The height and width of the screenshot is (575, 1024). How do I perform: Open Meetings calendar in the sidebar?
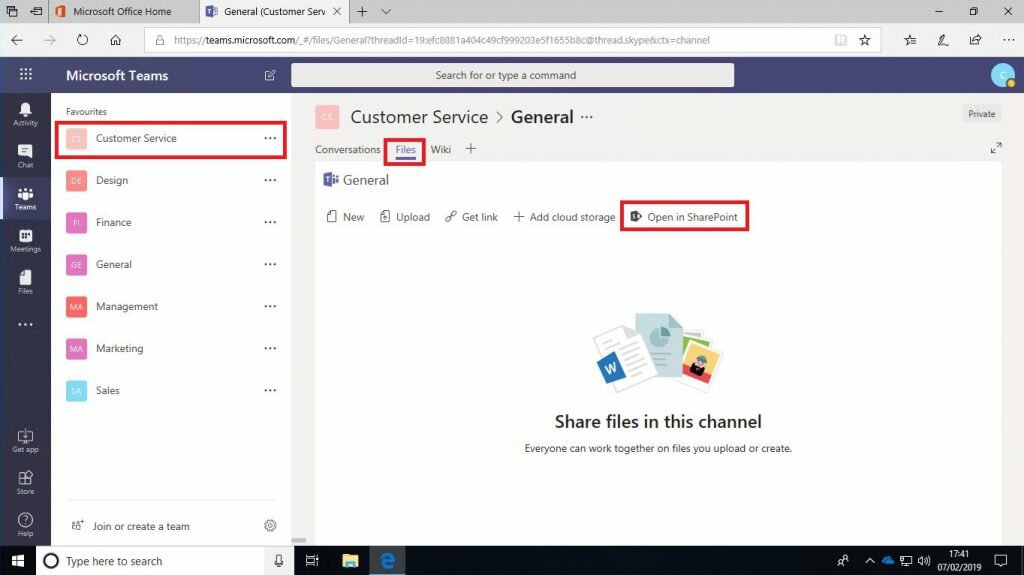25,240
